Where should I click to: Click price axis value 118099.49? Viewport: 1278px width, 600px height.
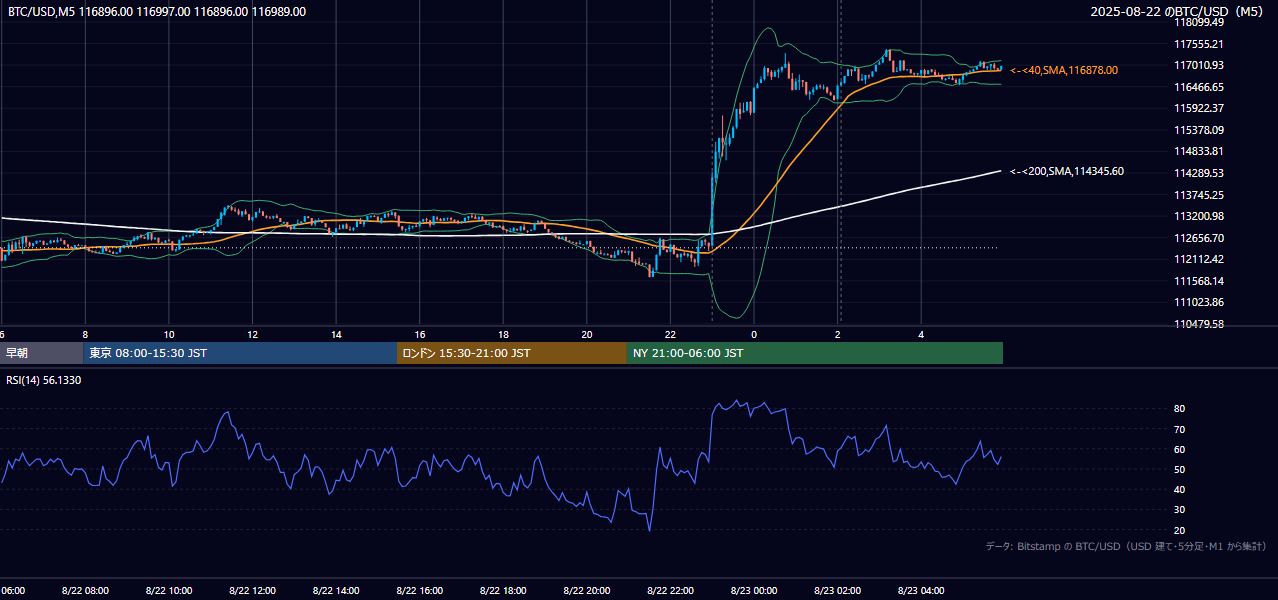tap(1199, 22)
